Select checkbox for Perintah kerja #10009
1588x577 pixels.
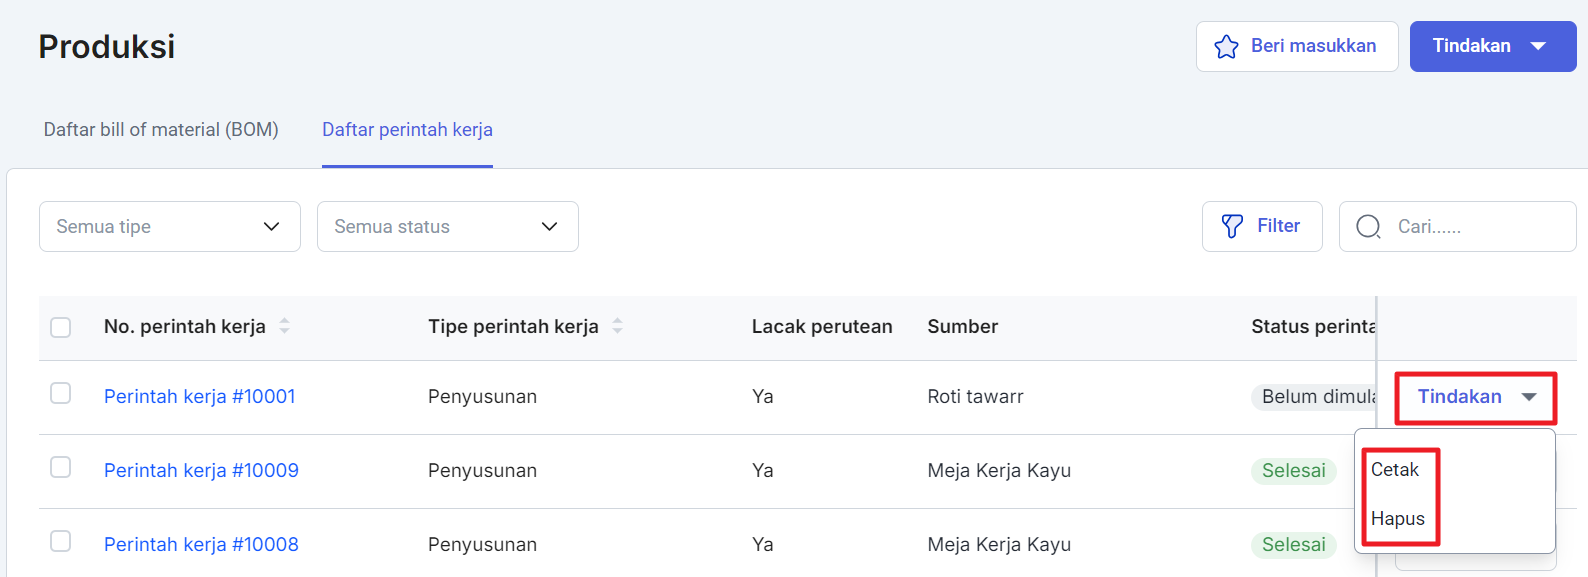point(61,467)
